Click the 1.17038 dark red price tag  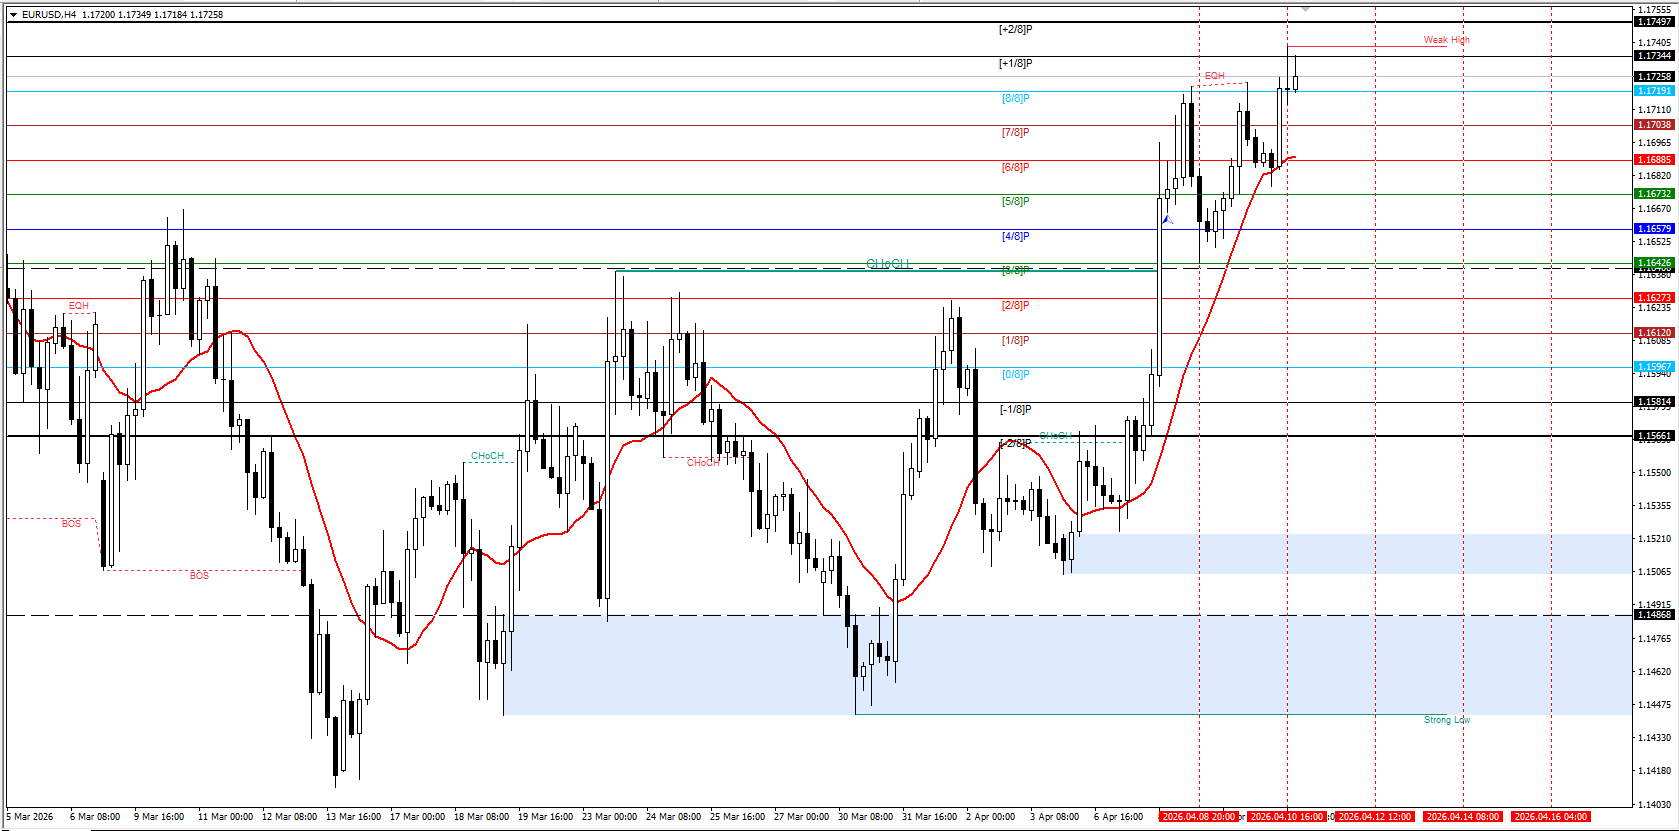click(x=1654, y=125)
